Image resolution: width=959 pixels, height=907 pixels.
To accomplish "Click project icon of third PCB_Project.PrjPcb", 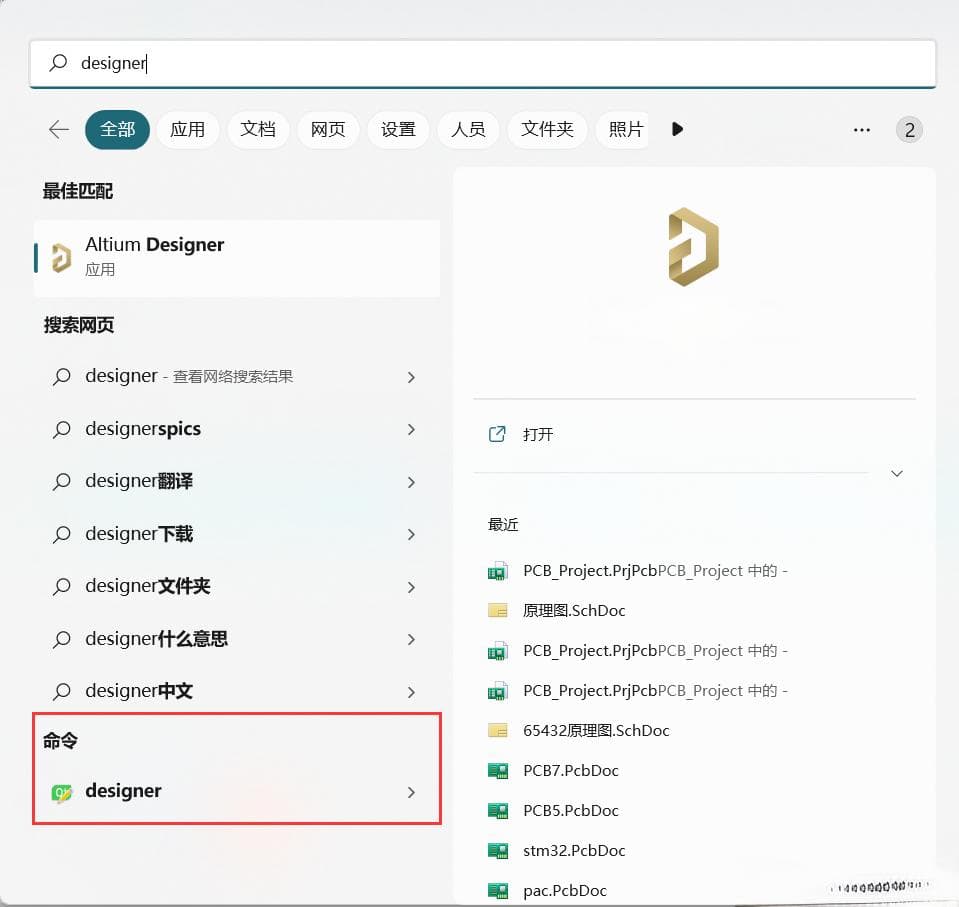I will coord(498,690).
